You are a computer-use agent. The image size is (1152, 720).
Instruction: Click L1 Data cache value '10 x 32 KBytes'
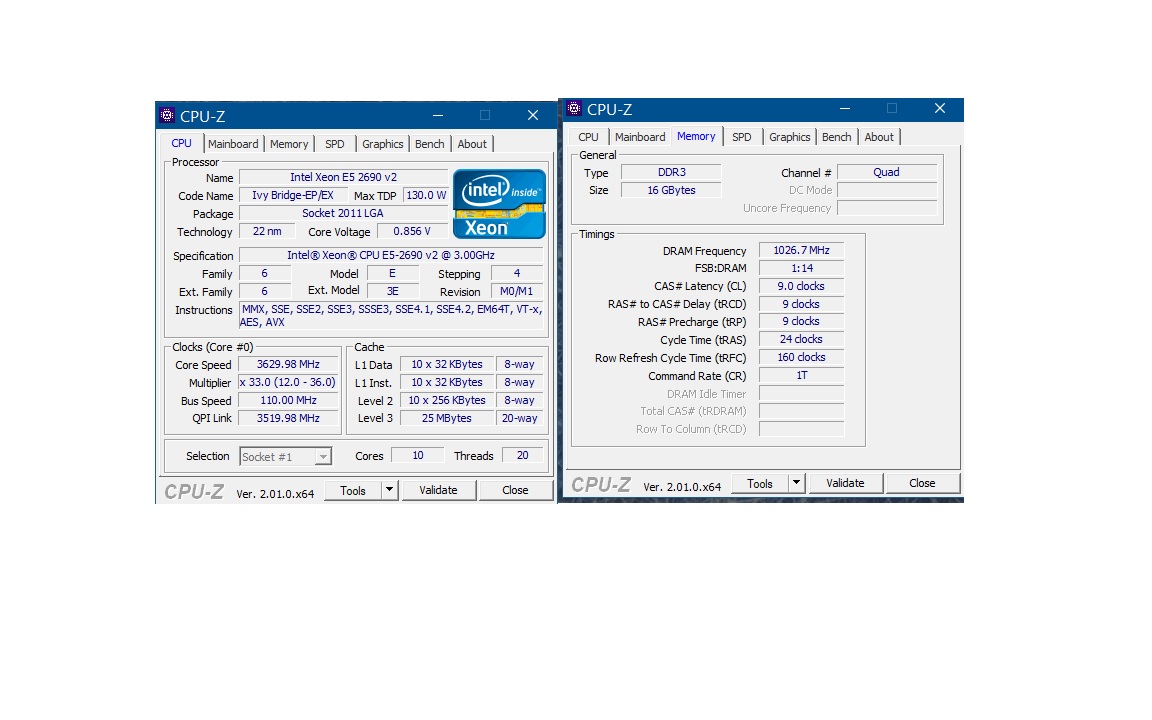pyautogui.click(x=447, y=364)
